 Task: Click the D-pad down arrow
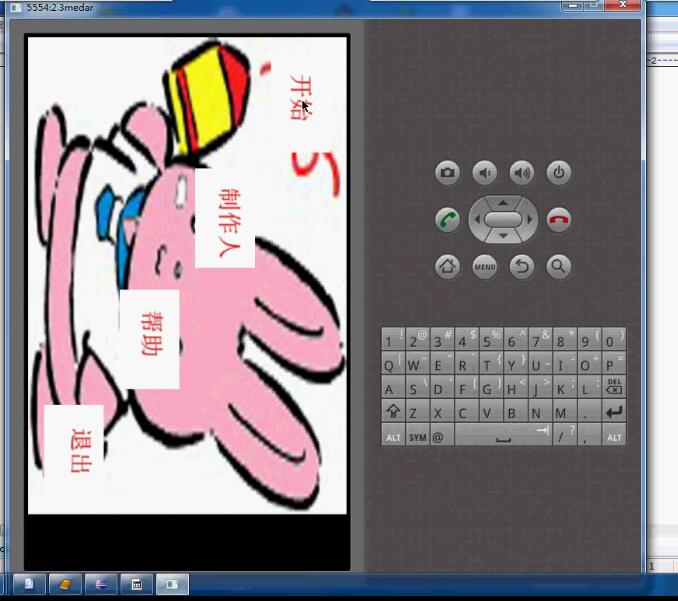[x=503, y=236]
